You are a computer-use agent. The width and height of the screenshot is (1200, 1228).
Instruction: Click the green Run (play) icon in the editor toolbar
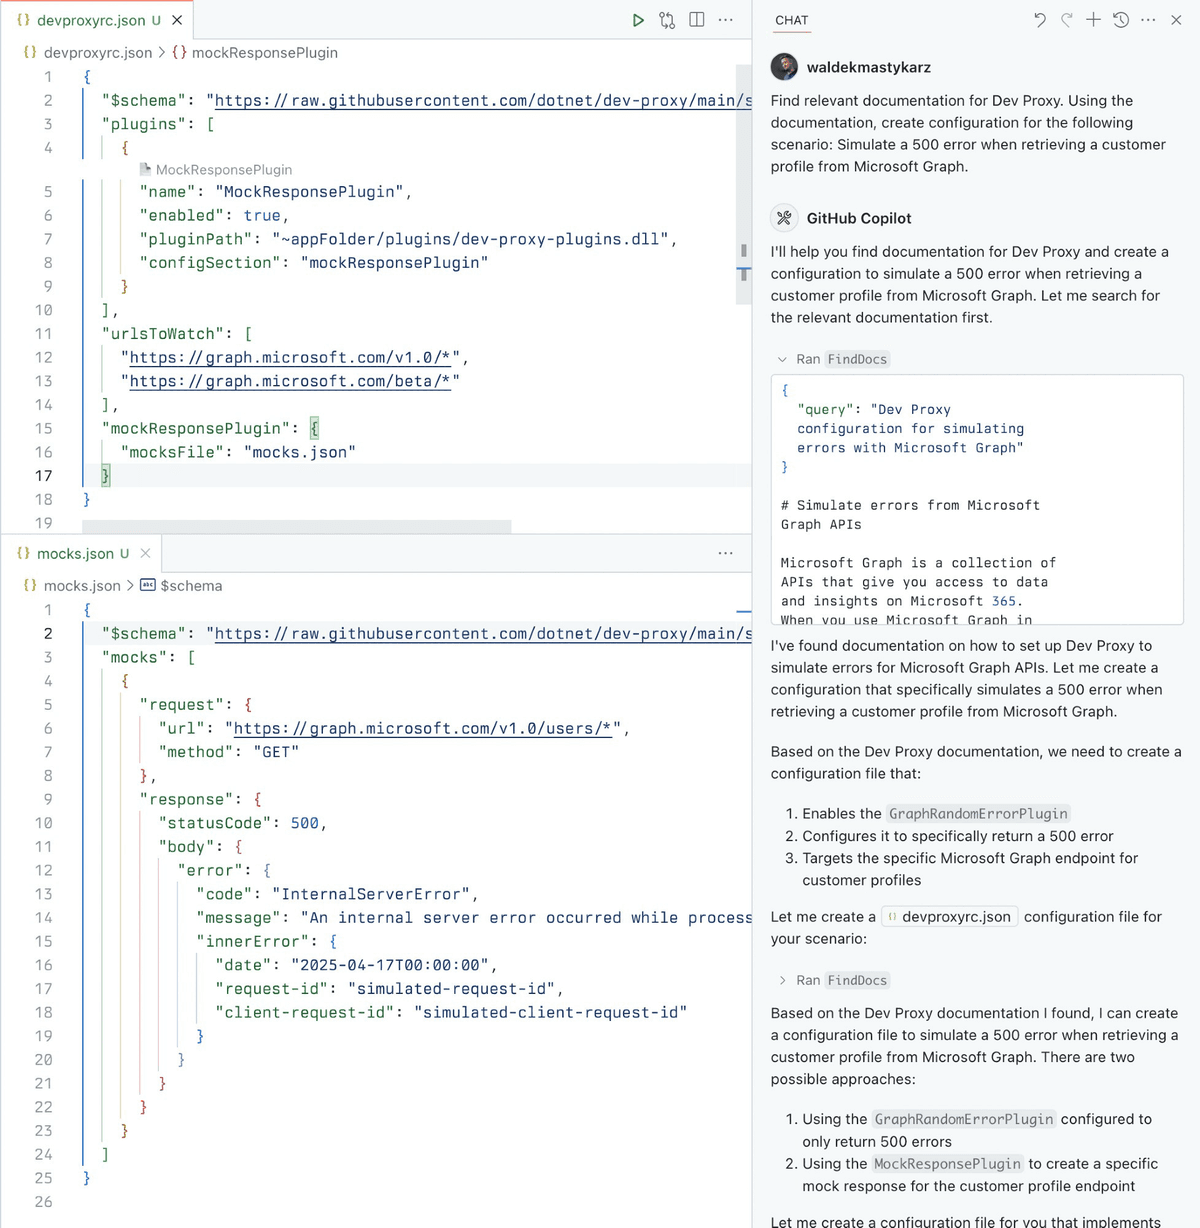638,20
